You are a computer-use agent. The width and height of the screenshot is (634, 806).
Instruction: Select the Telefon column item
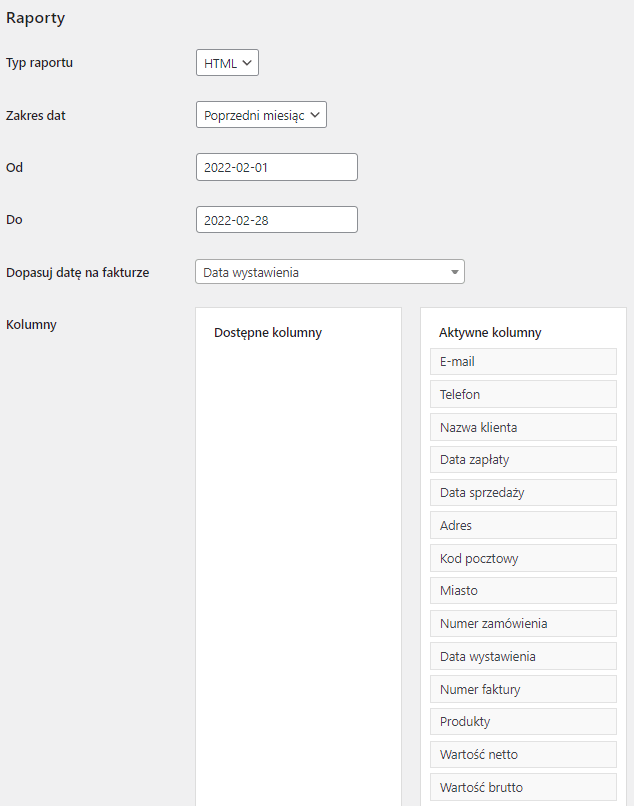(x=523, y=394)
